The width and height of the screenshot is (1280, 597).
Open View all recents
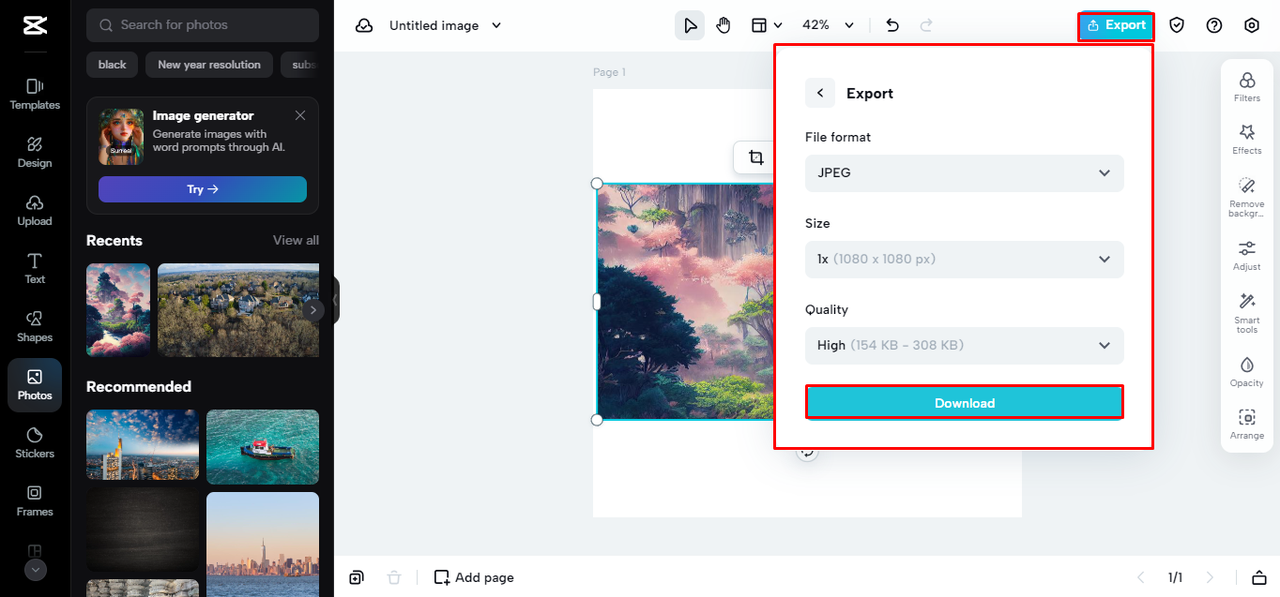296,240
